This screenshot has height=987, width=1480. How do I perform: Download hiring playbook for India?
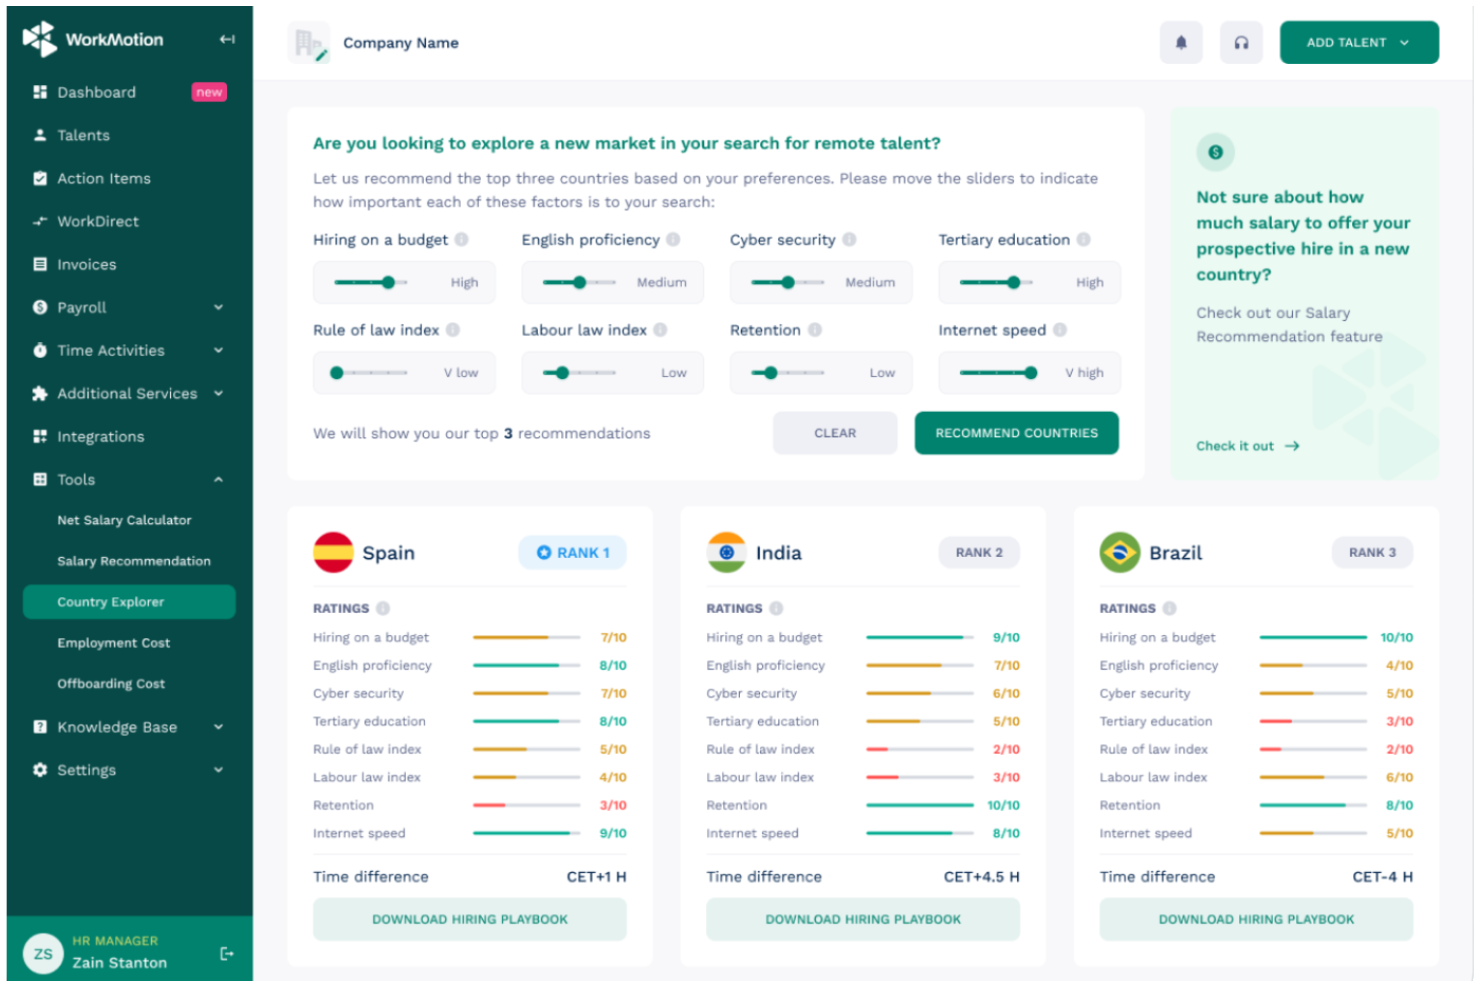(x=863, y=919)
